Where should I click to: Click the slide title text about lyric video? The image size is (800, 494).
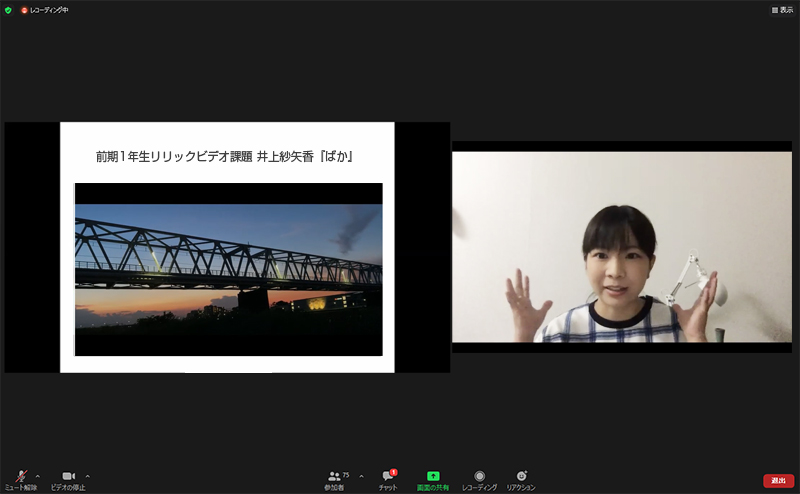pyautogui.click(x=226, y=157)
